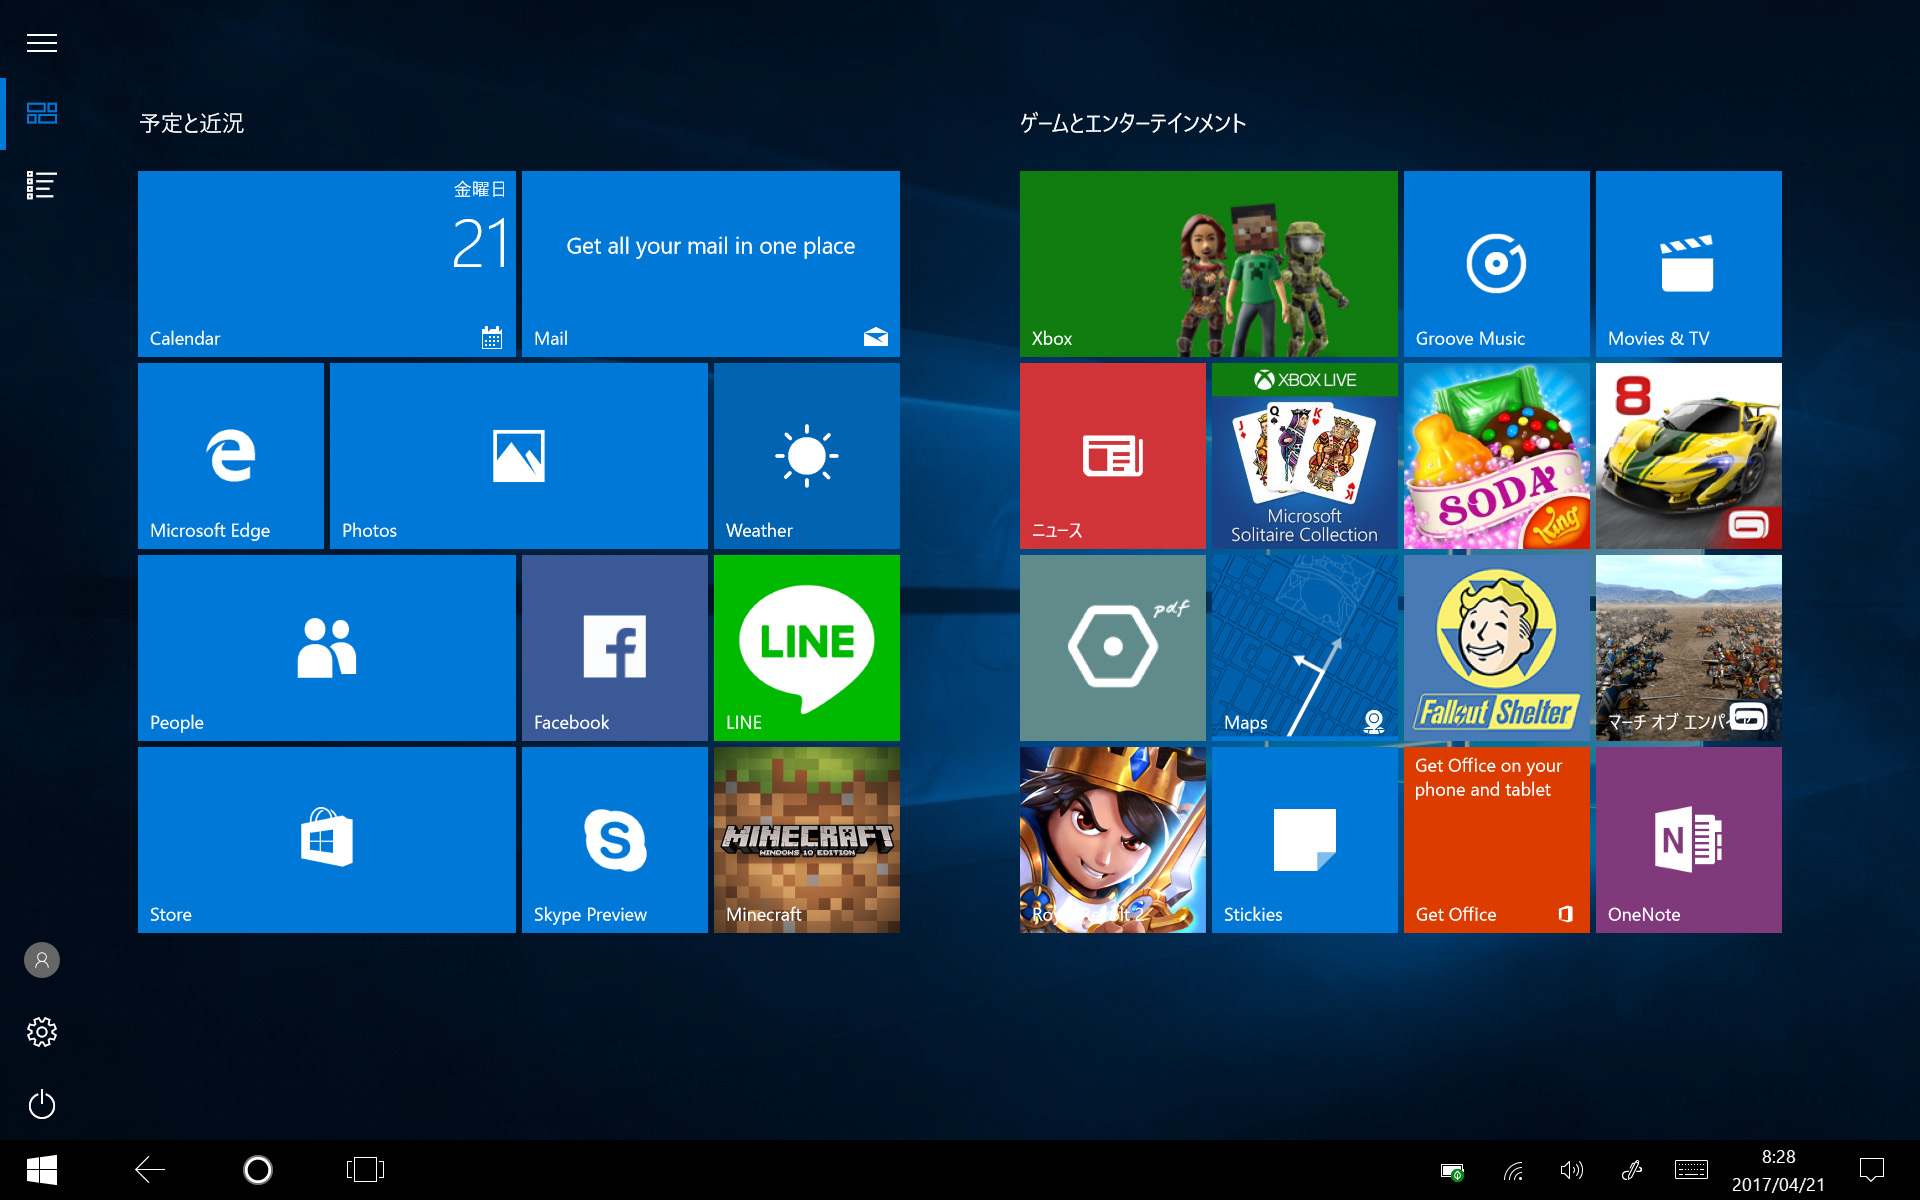Screen dimensions: 1920x1200
Task: Open the Mail tile
Action: (710, 263)
